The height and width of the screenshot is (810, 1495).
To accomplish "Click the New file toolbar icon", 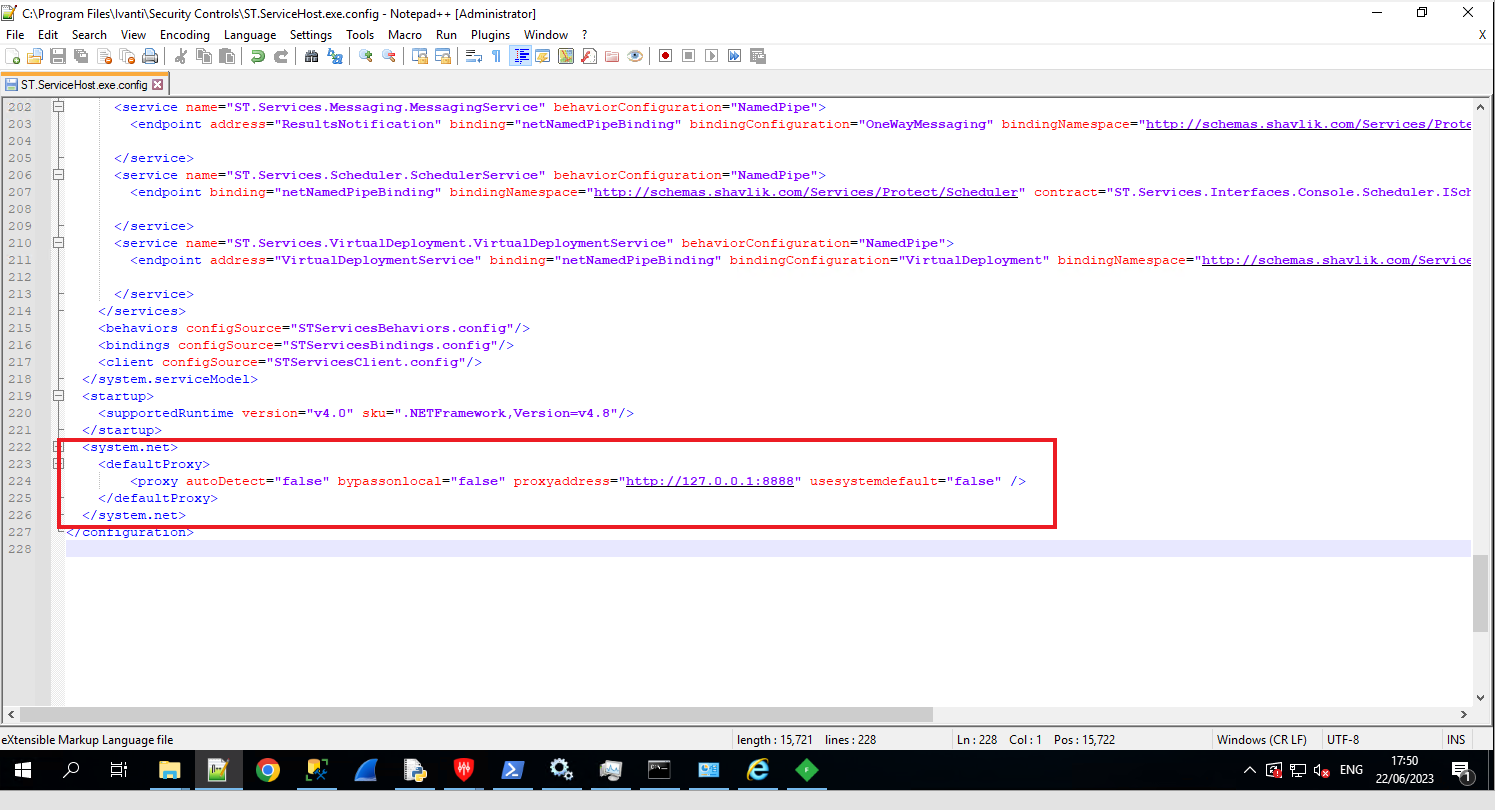I will pyautogui.click(x=13, y=56).
